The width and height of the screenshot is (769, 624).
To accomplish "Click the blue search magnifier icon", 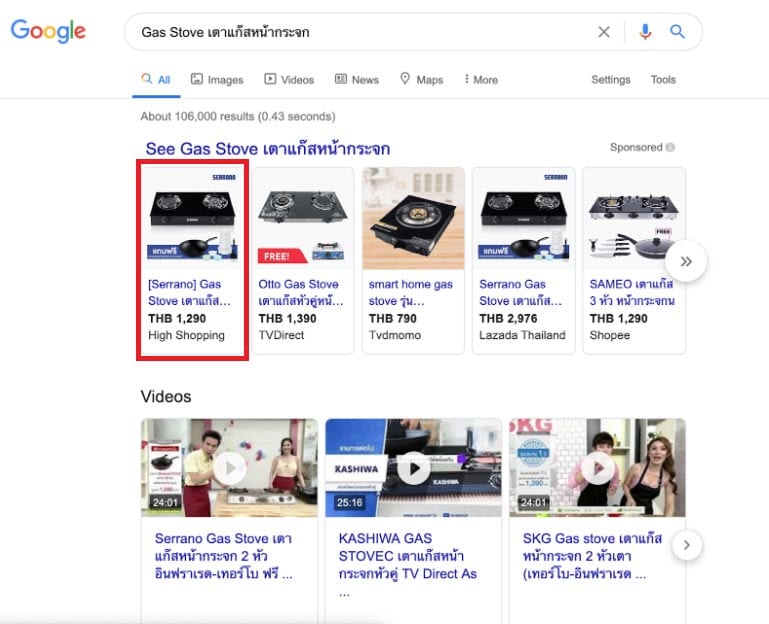I will pyautogui.click(x=677, y=32).
